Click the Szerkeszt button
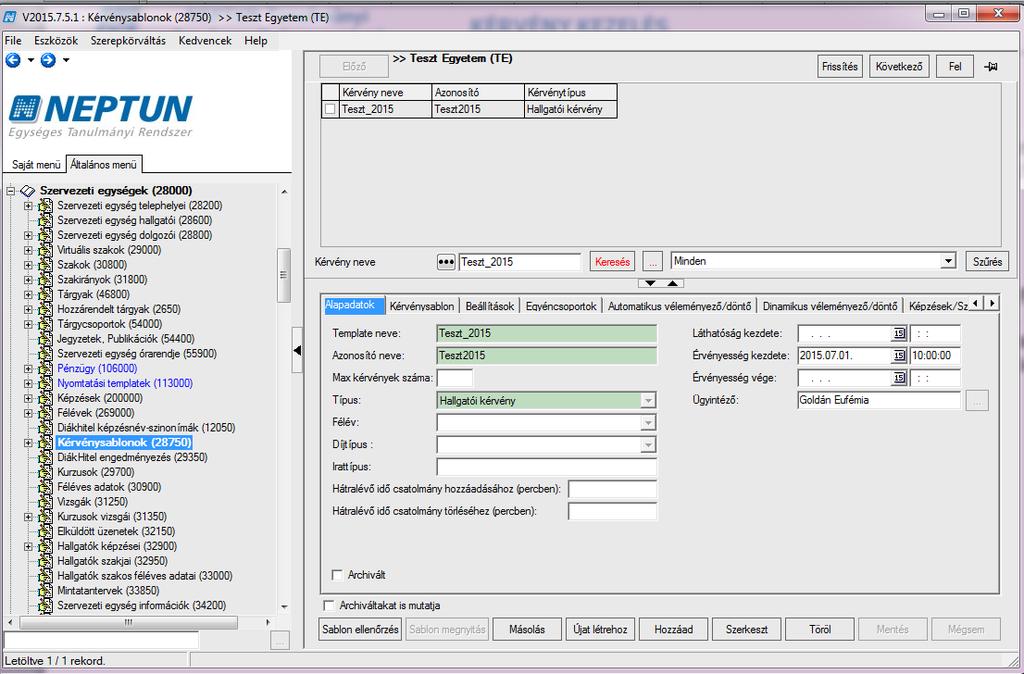The image size is (1024, 674). click(746, 630)
